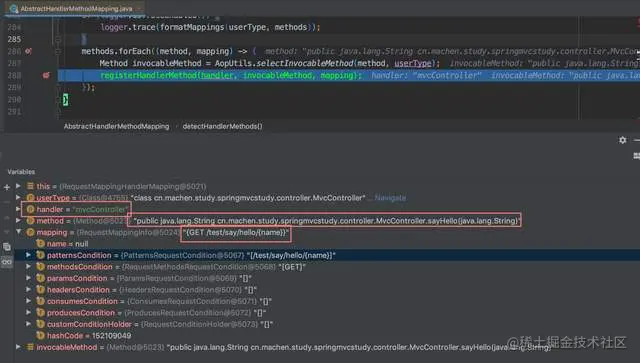Expand the customConditionHolder field
Screen dimensions: 640x363
29,323
